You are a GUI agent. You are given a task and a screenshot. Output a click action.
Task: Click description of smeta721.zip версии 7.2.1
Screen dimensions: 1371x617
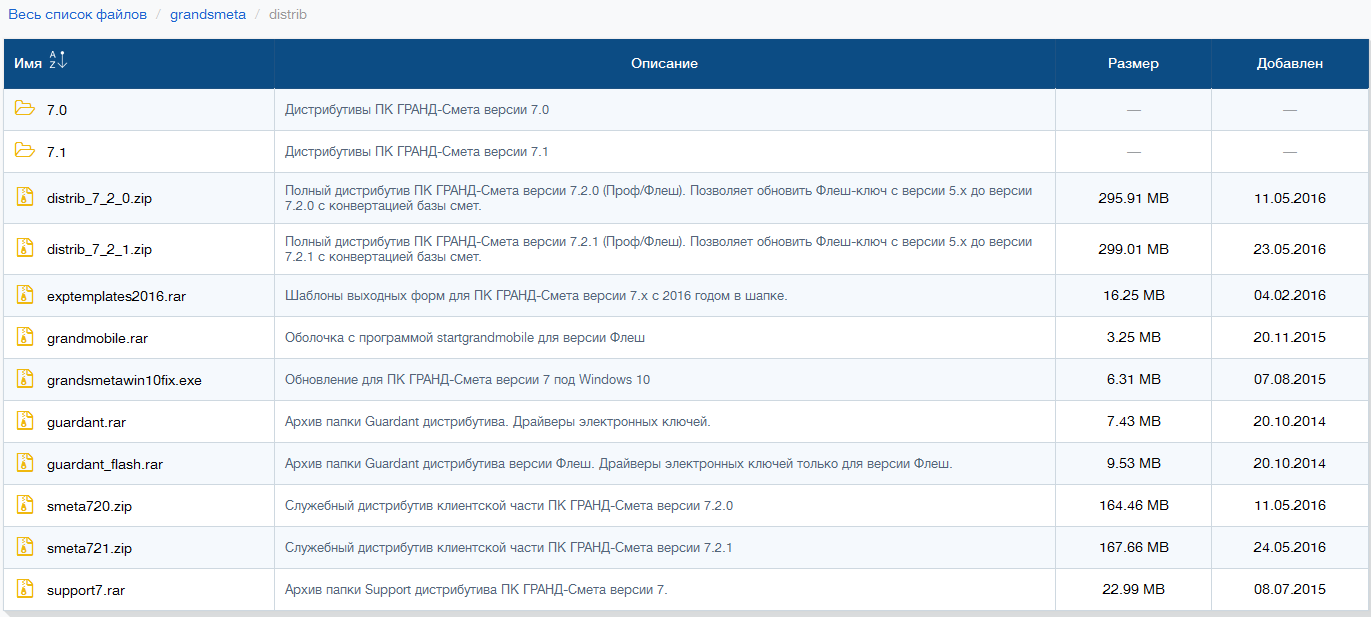coord(509,548)
